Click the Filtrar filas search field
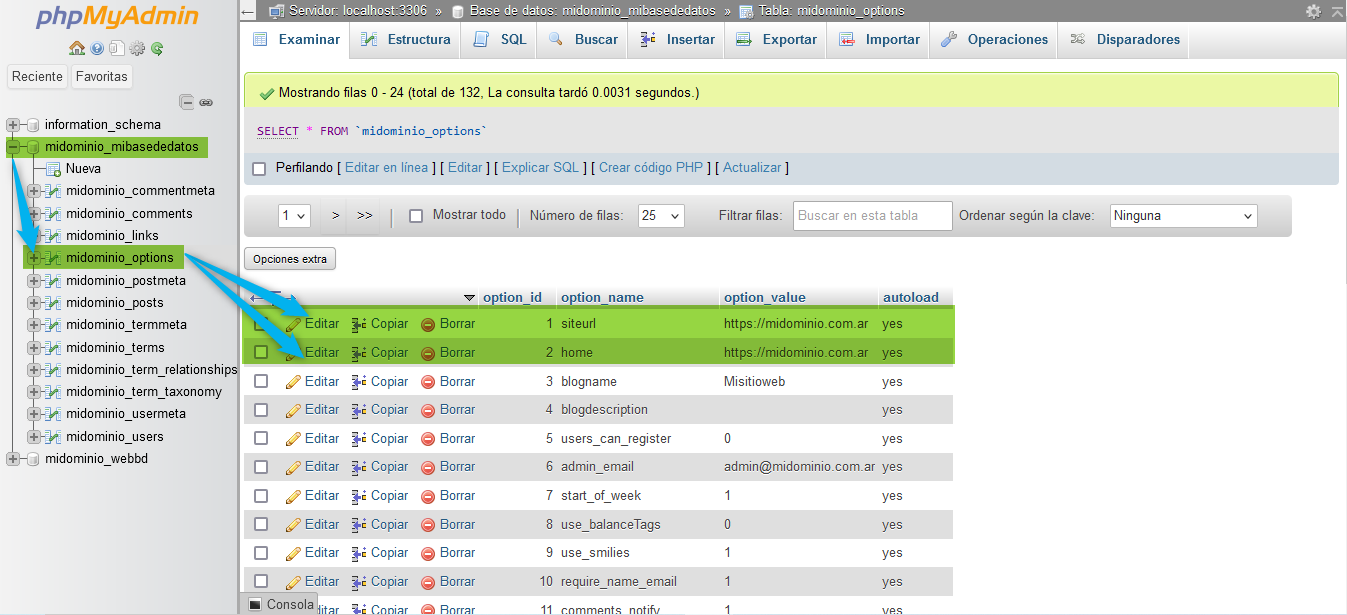 click(x=872, y=216)
